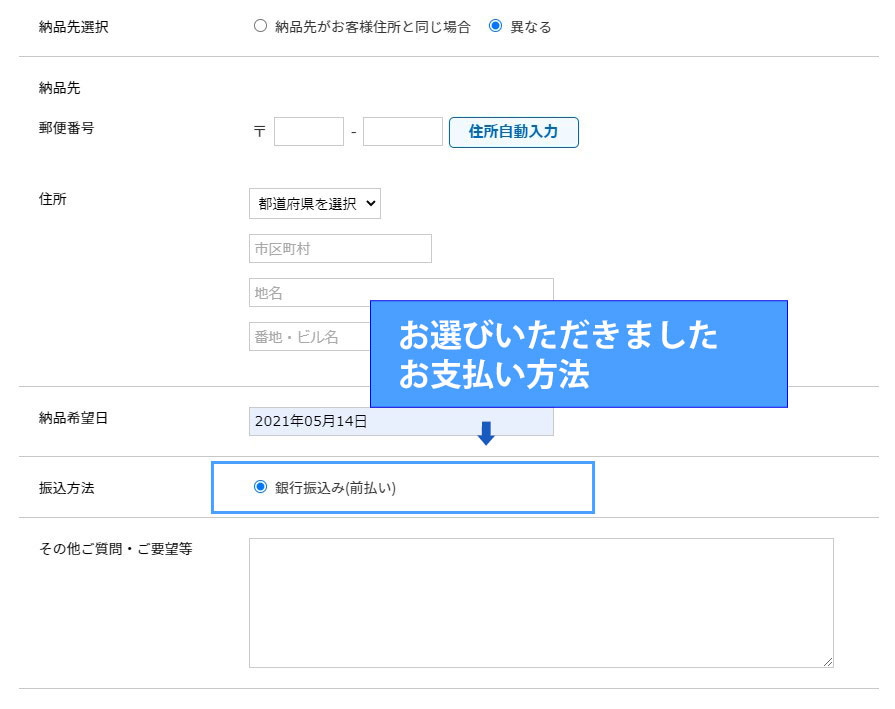Screen dimensions: 895x709
Task: Click the 住所自動入力 button
Action: (513, 132)
